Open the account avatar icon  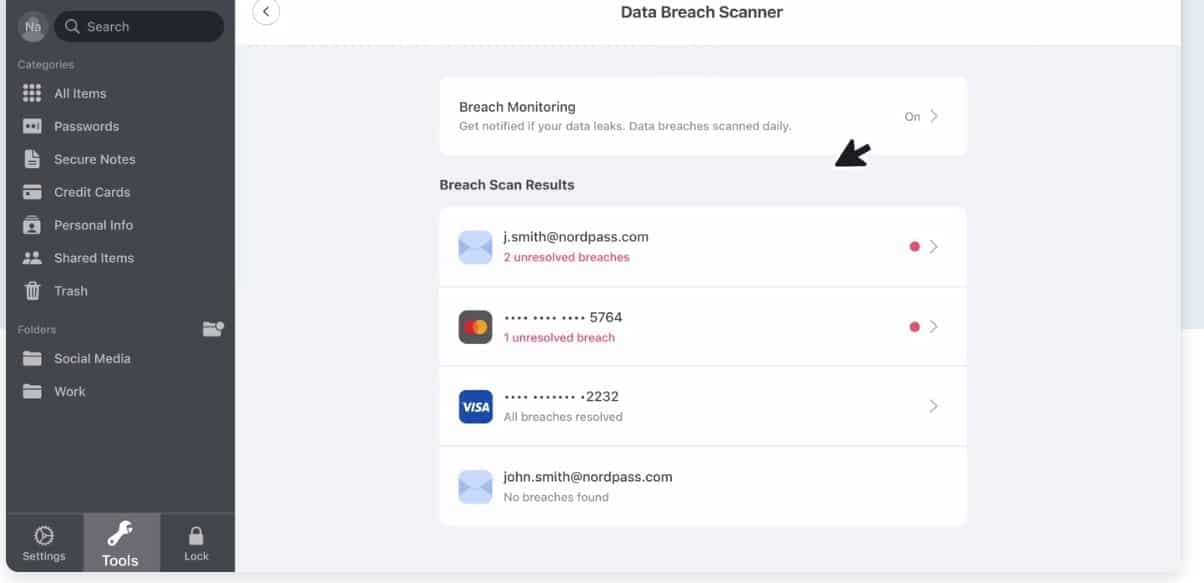(33, 27)
